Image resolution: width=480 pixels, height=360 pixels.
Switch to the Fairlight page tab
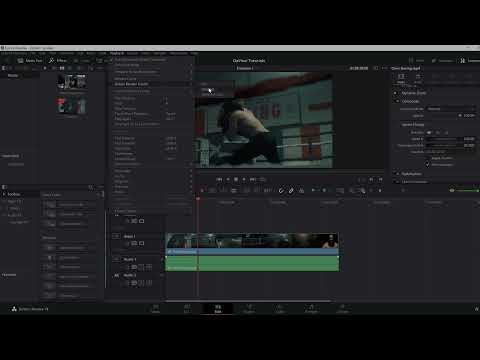[311, 309]
